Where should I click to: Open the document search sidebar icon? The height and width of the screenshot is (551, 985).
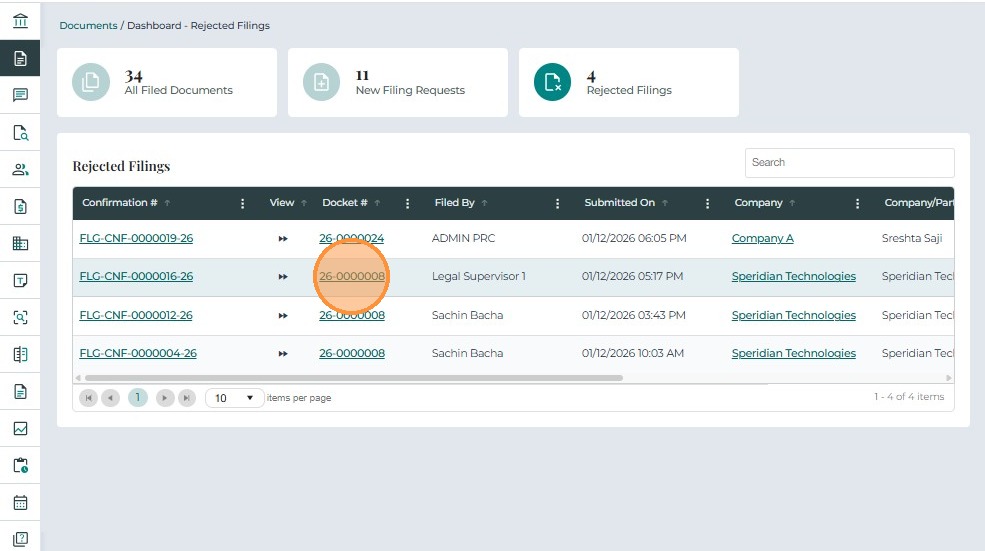pos(20,133)
